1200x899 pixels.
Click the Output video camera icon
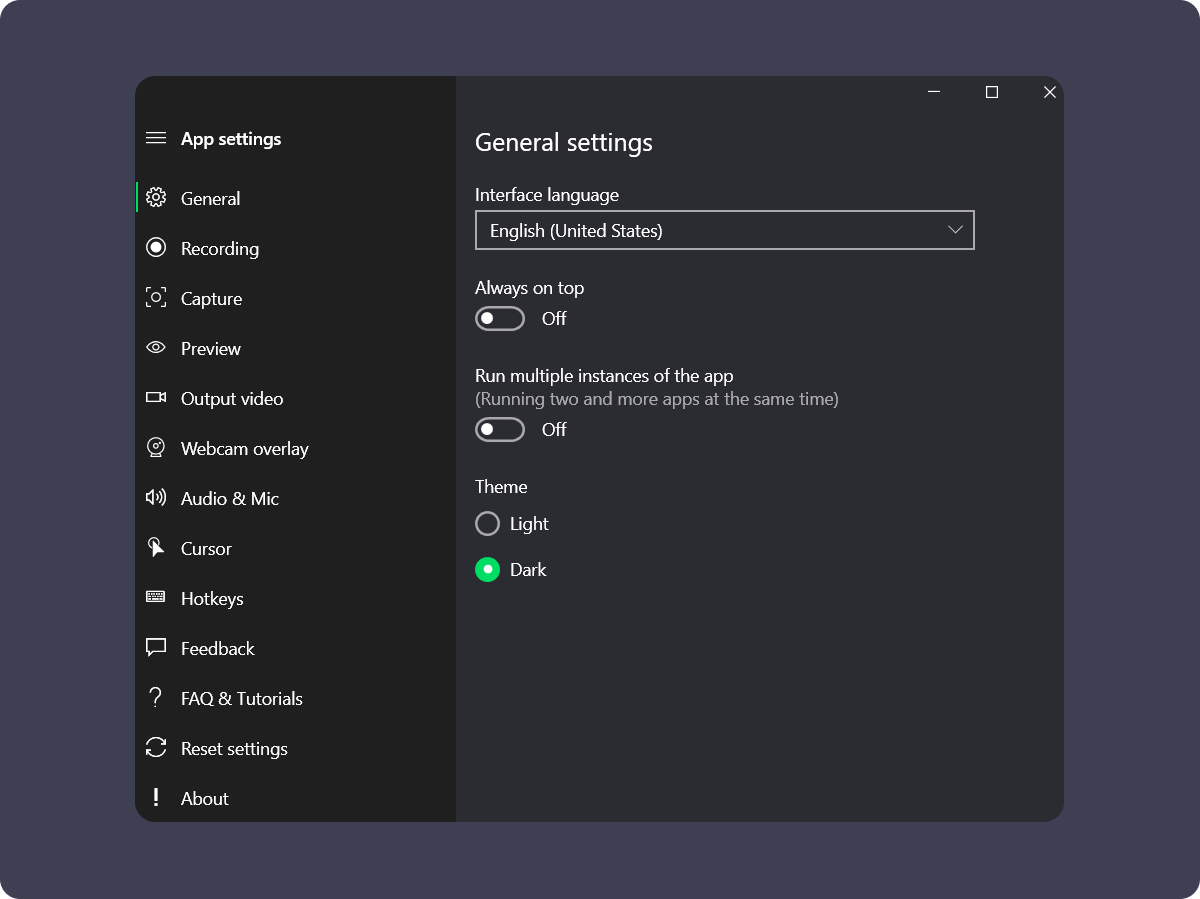click(156, 398)
